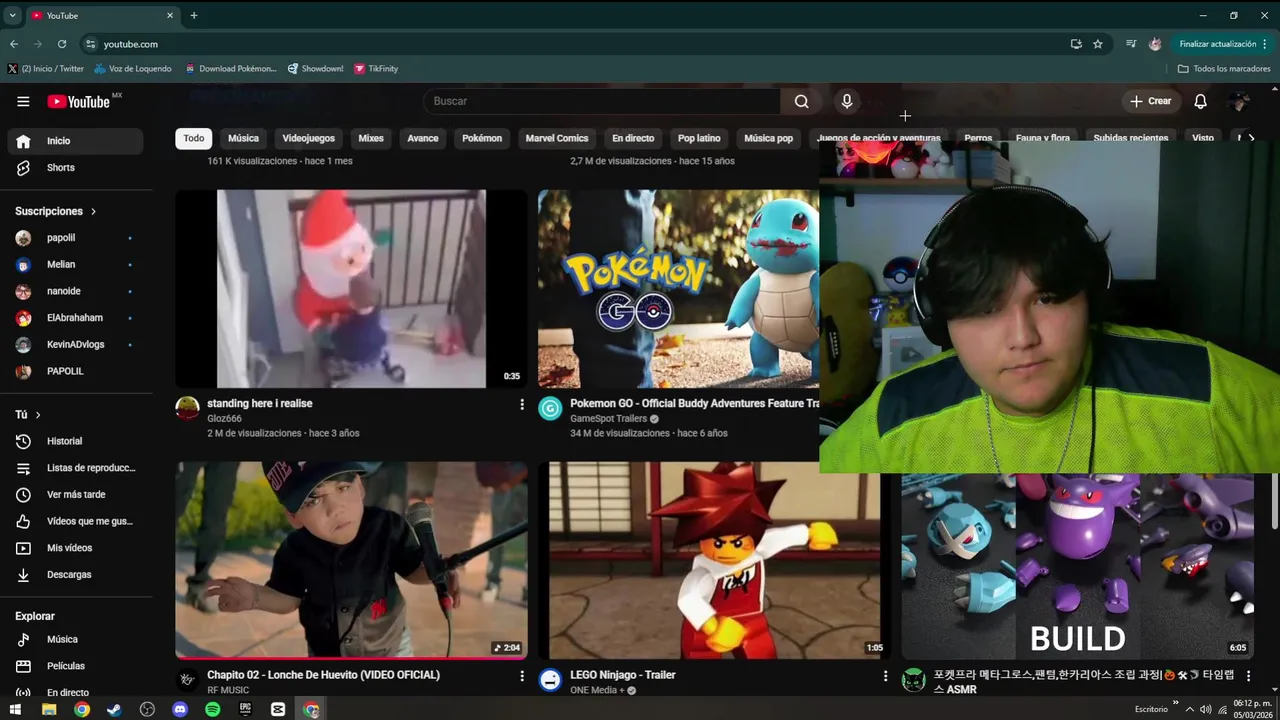Screen dimensions: 1280x720
Task: Bookmark page with star icon
Action: (1097, 44)
